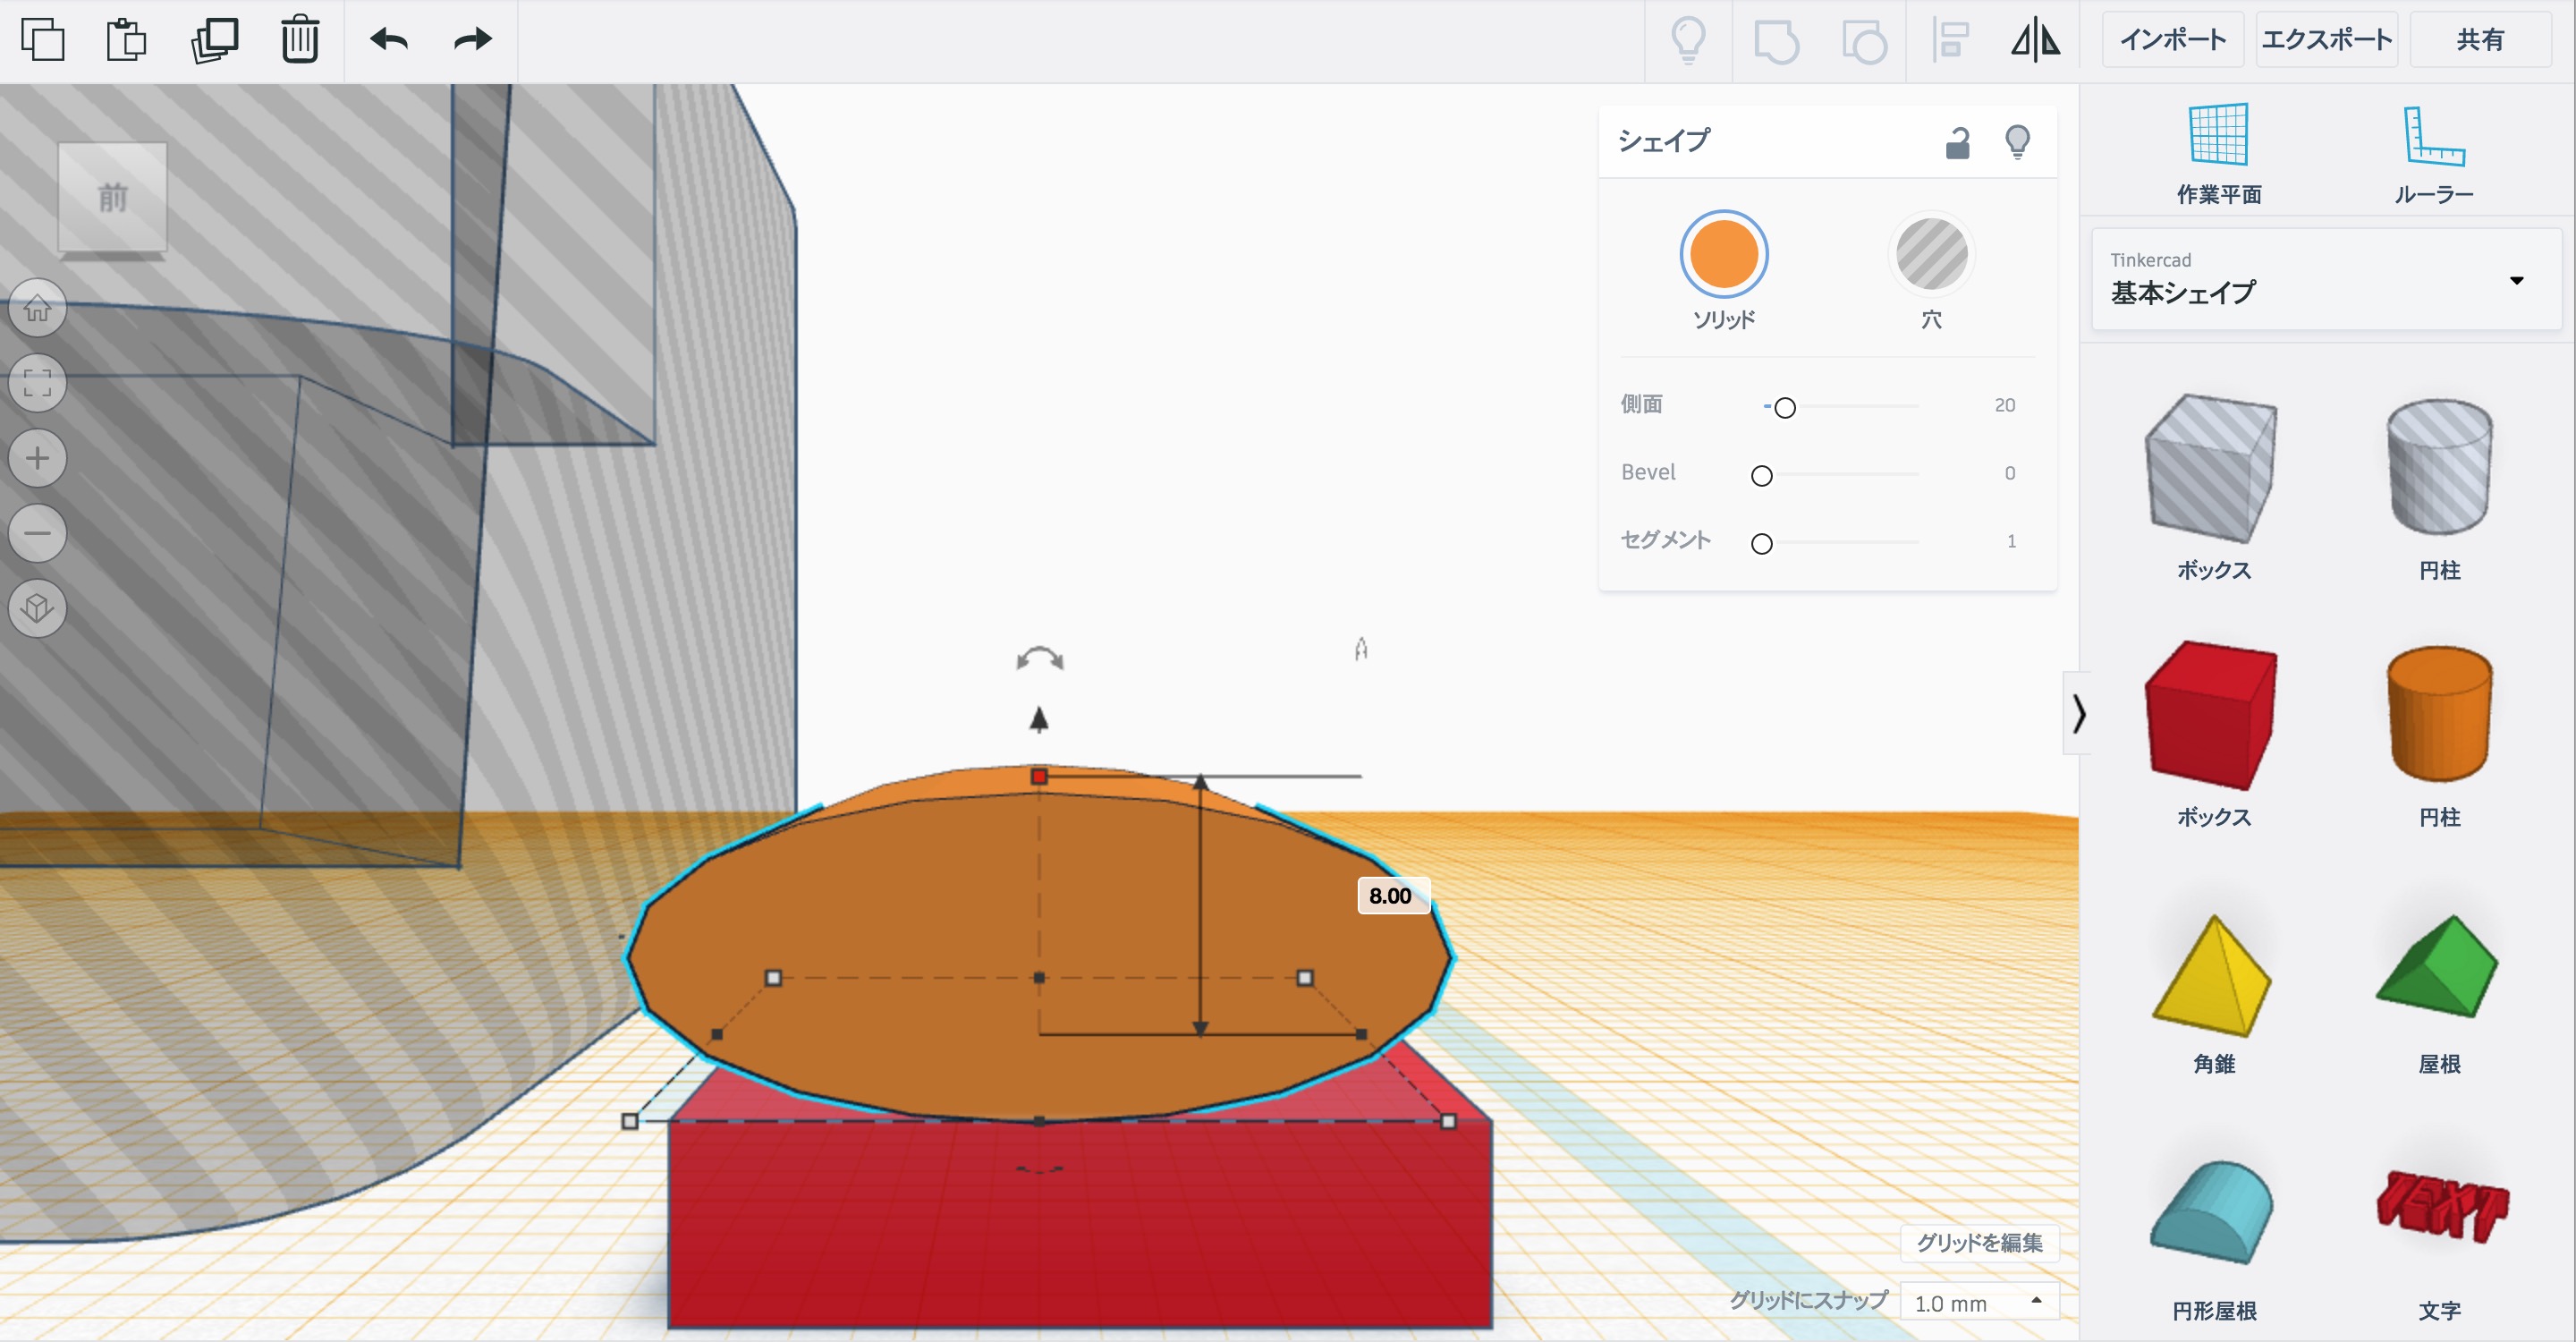Viewport: 2576px width, 1342px height.
Task: Undo the last action
Action: click(389, 40)
